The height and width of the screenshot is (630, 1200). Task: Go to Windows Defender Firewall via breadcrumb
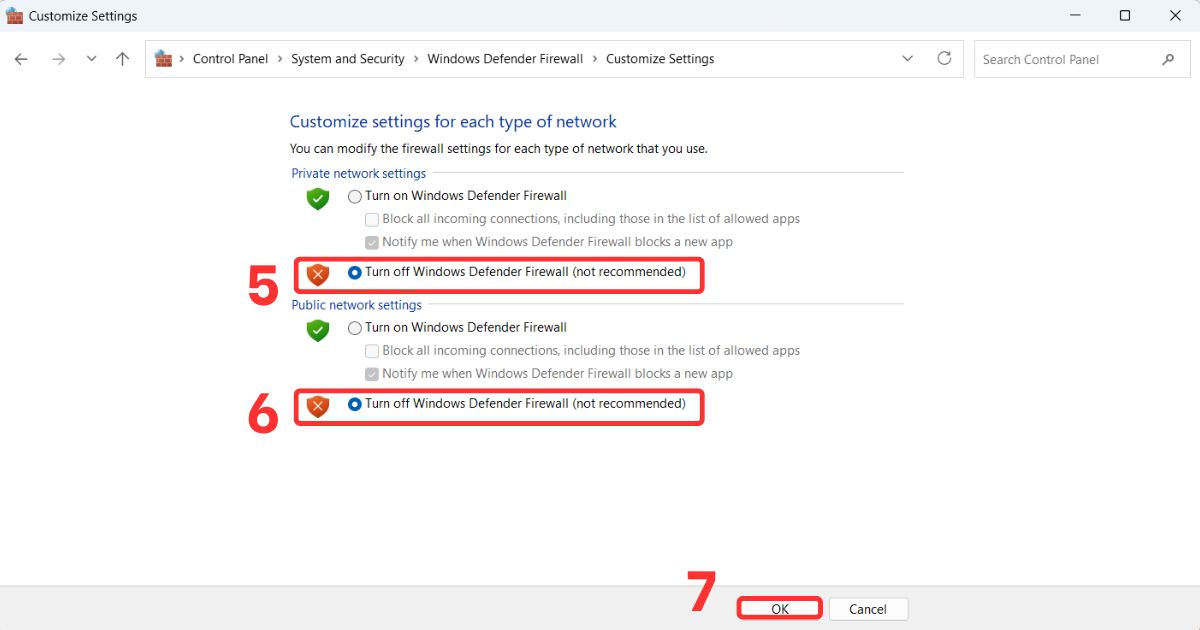point(505,59)
